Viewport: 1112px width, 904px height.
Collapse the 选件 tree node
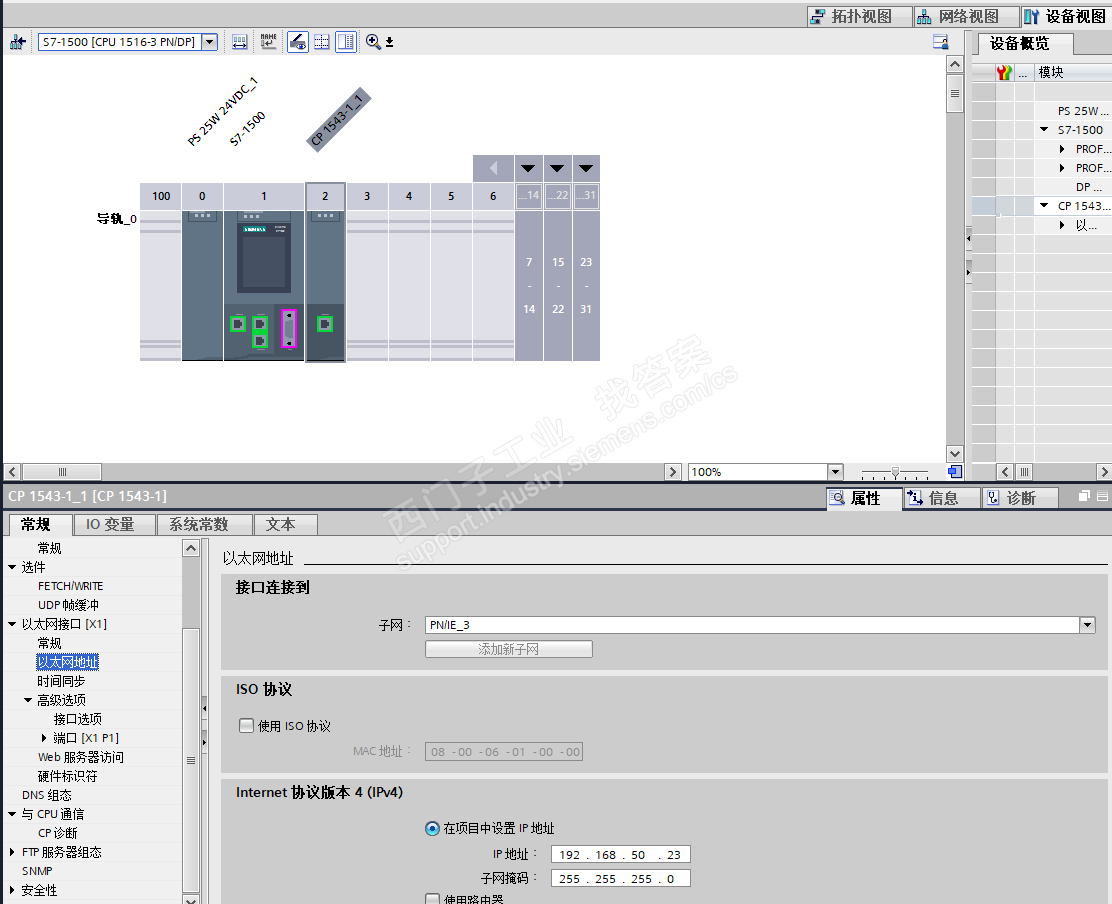click(x=12, y=567)
